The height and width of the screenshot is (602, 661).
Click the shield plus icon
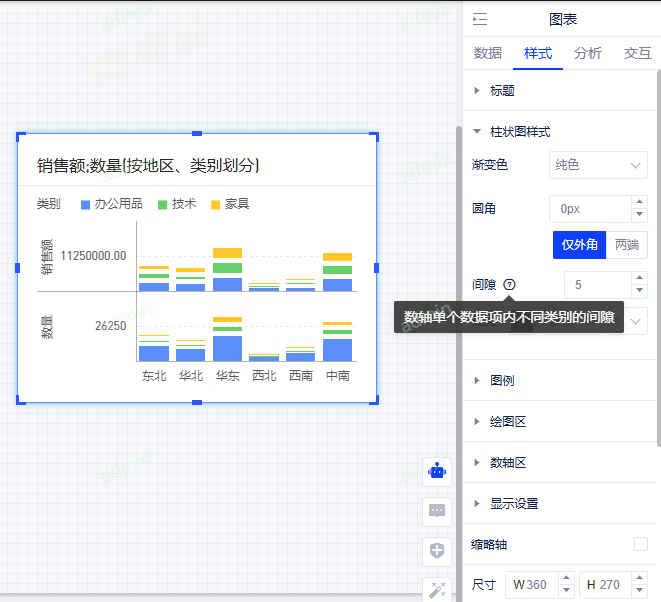[x=437, y=550]
